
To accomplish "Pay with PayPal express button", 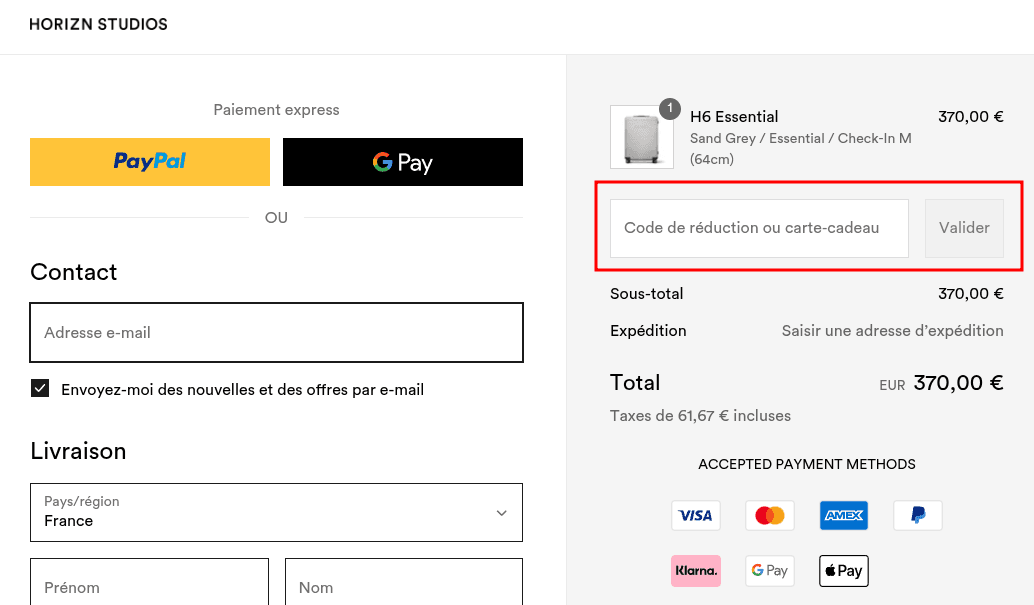I will [150, 162].
